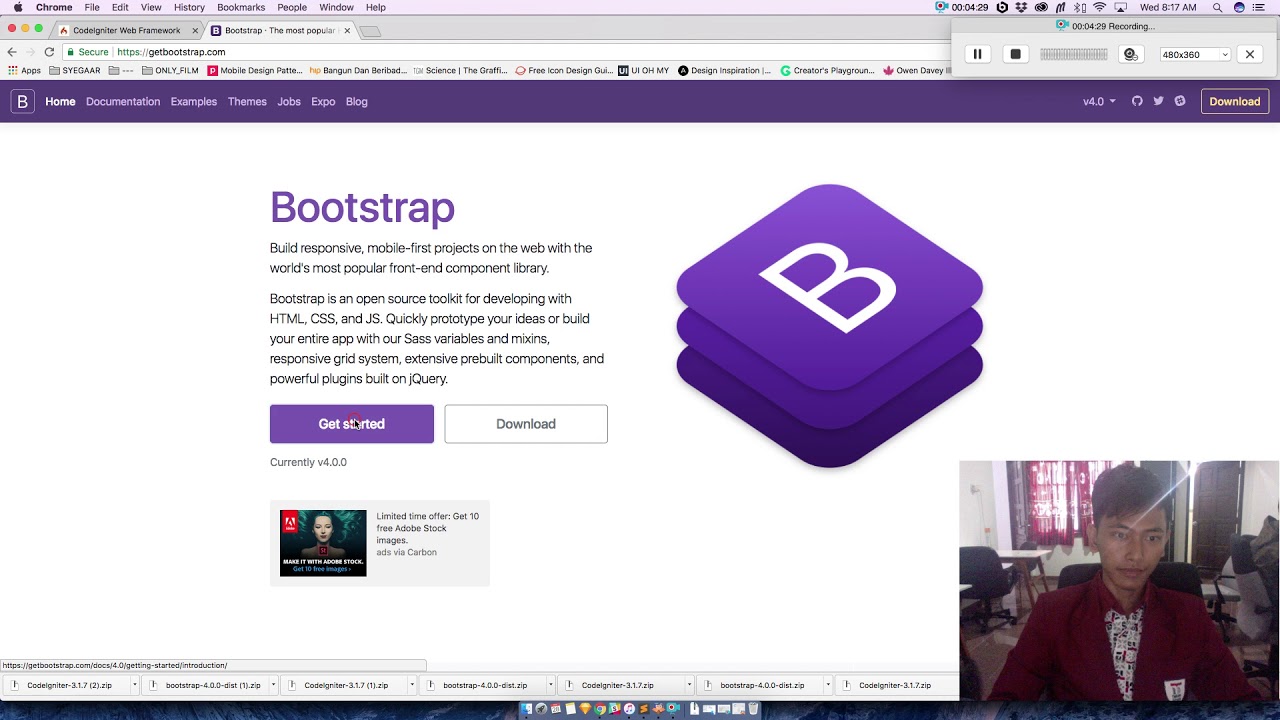Screen dimensions: 1280x720
Task: Close the Bootstrap browser tab
Action: (x=347, y=31)
